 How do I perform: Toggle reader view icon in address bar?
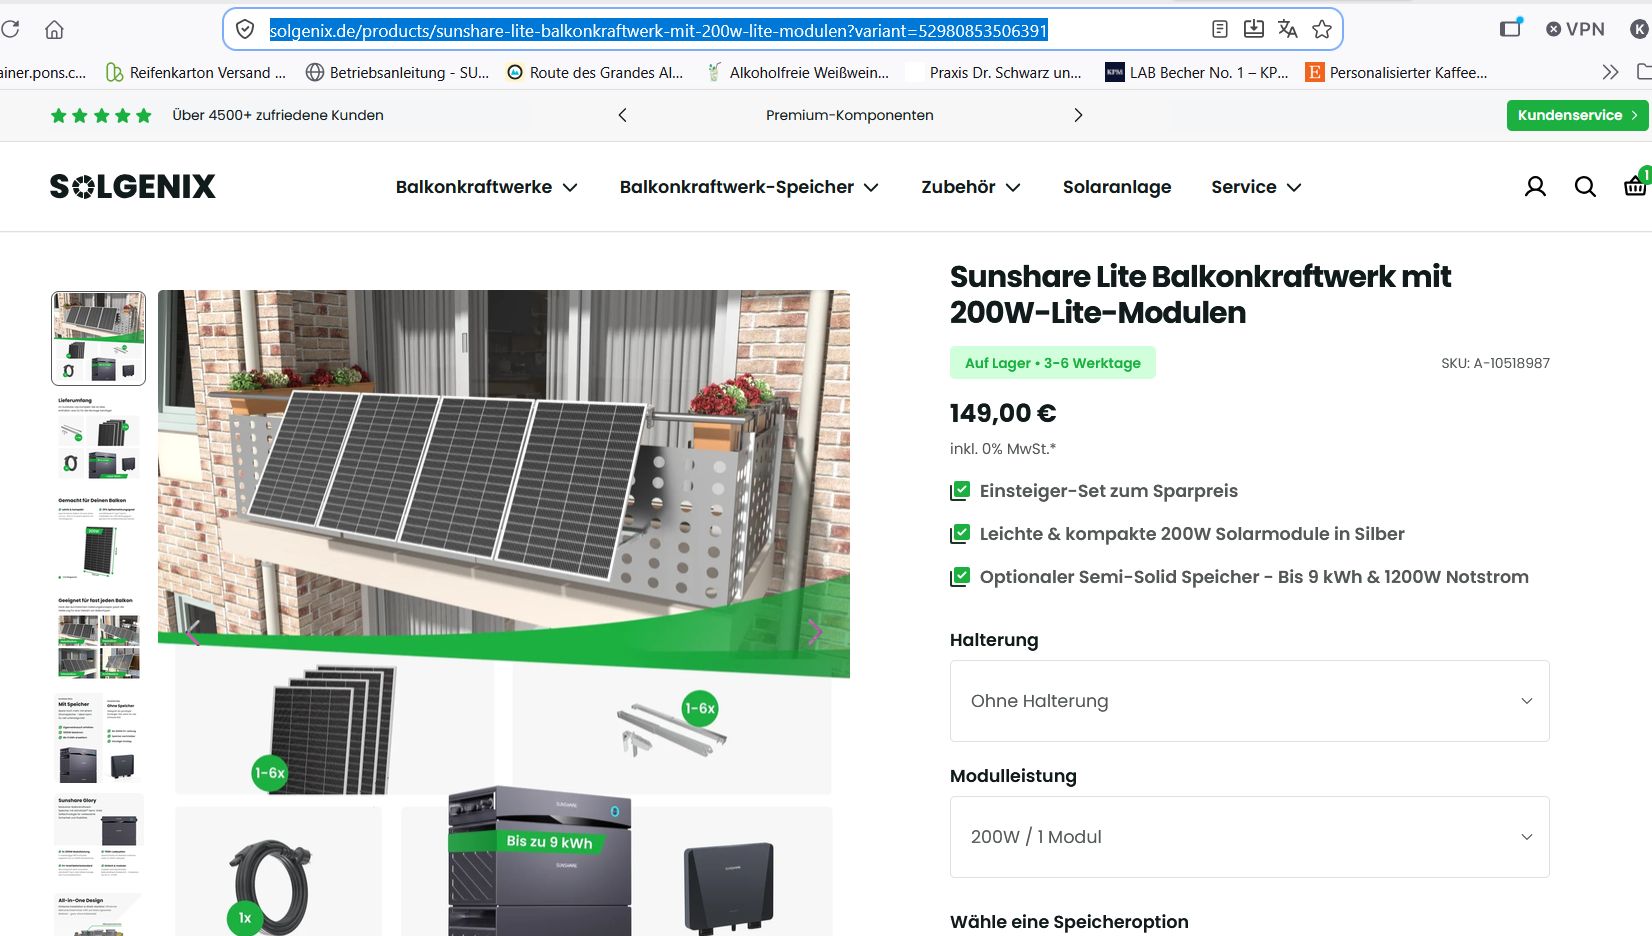point(1219,30)
